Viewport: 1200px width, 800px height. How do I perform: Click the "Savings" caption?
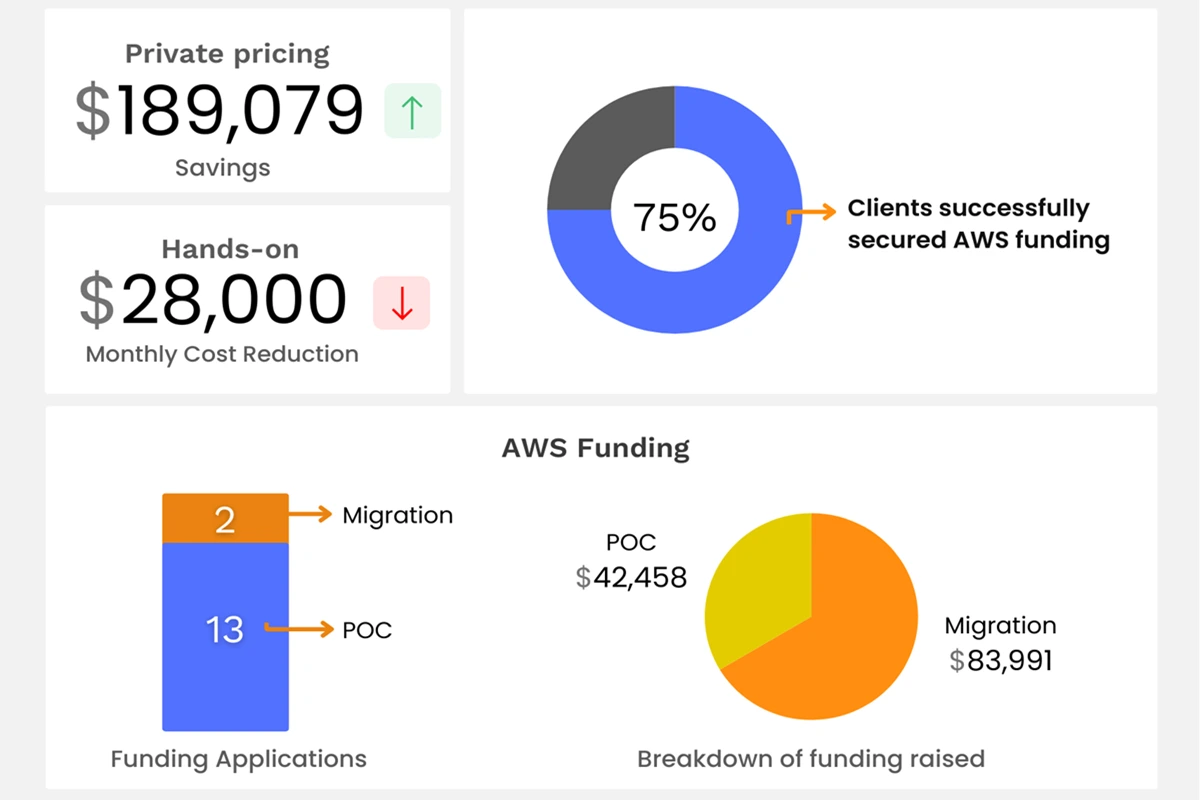(223, 167)
